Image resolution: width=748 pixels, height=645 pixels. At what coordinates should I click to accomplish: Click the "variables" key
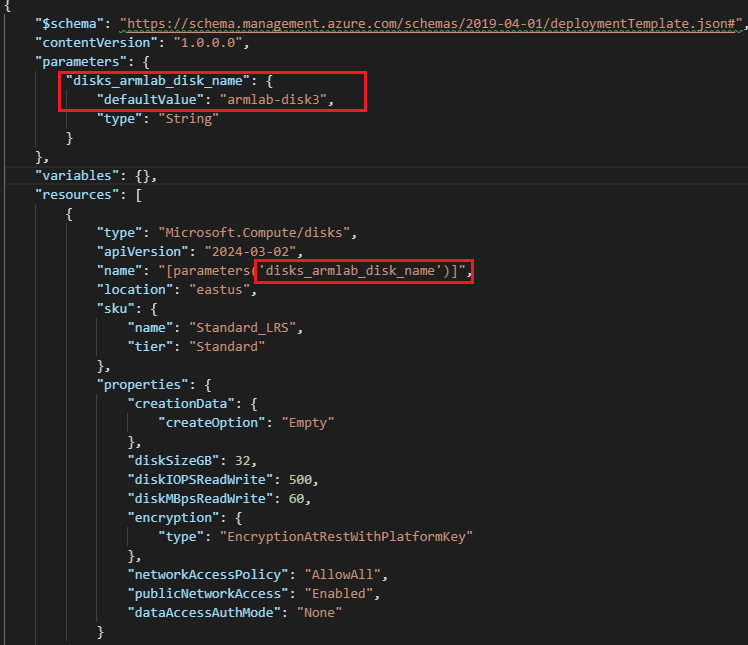tap(77, 176)
